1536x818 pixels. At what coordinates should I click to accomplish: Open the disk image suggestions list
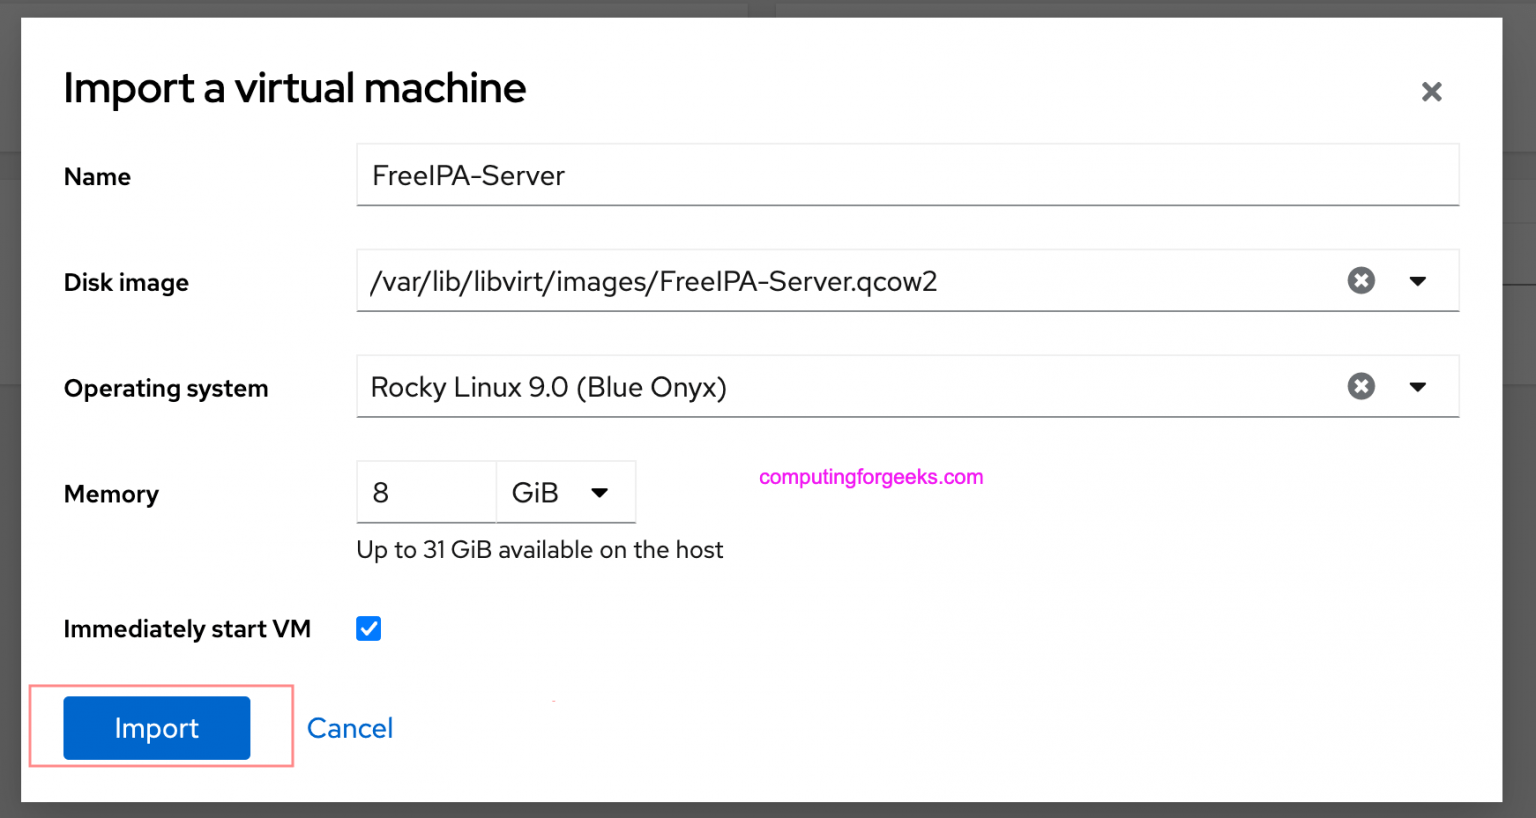coord(1419,281)
